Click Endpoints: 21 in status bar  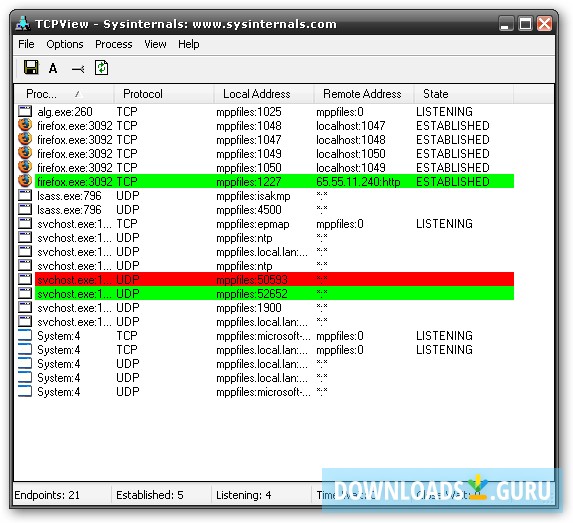47,495
